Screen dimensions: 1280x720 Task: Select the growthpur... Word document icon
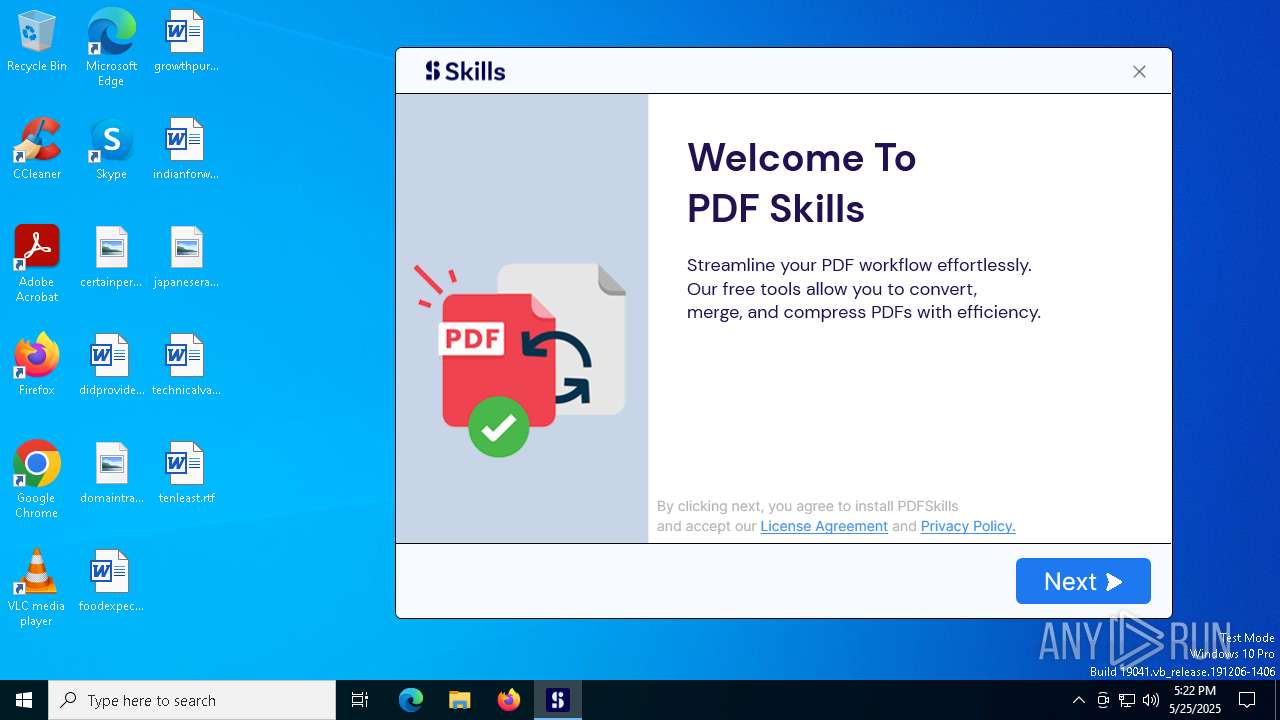[186, 42]
